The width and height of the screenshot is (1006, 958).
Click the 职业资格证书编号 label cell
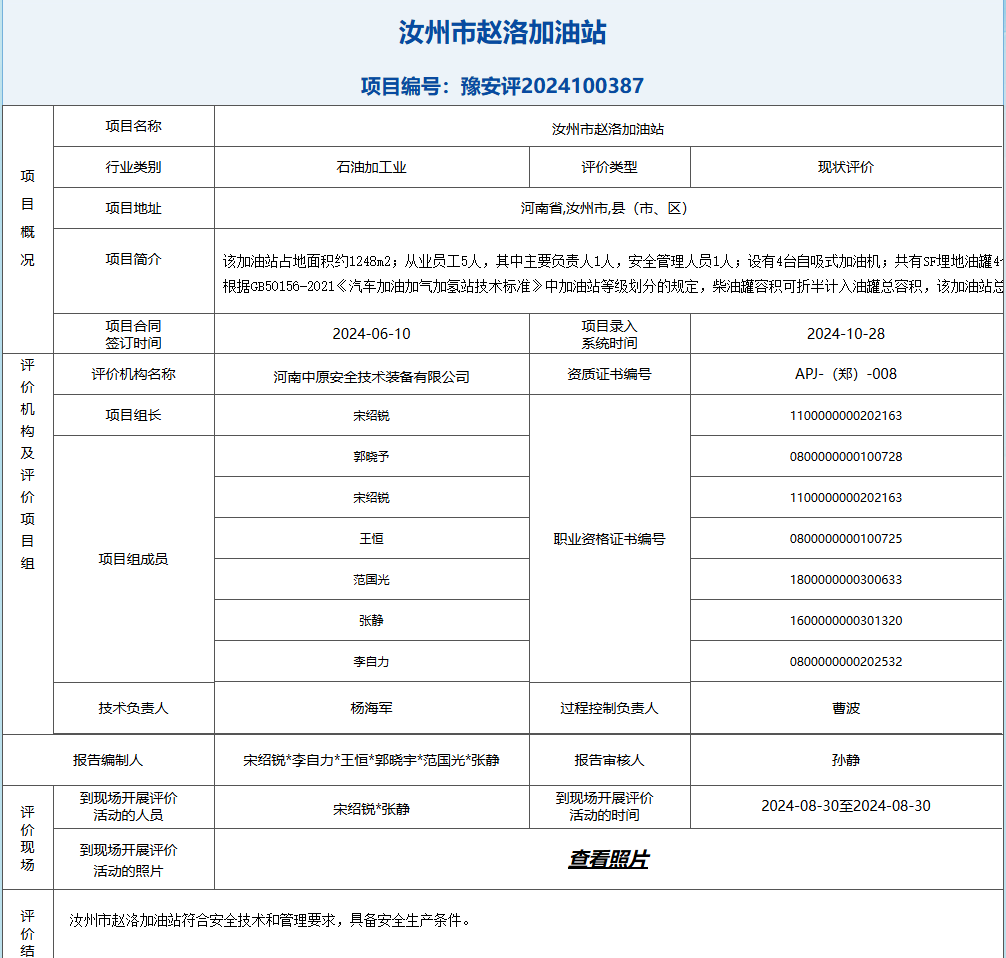[x=610, y=539]
